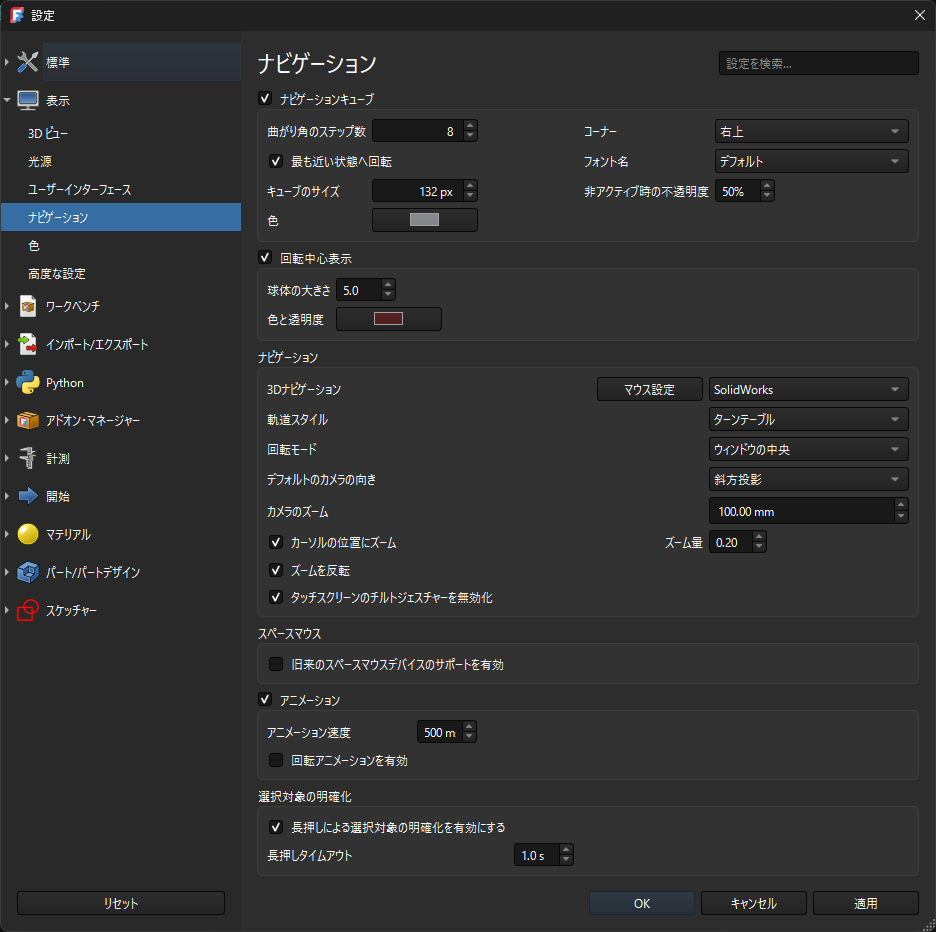Increase 非アクティブ時の不透明度 spinner

(x=767, y=186)
